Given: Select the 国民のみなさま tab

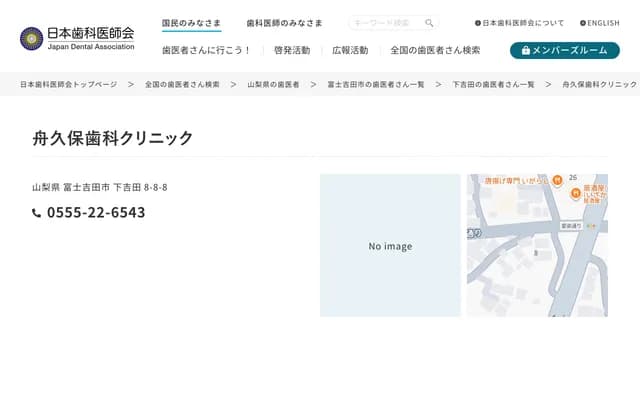Looking at the screenshot, I should coord(191,22).
